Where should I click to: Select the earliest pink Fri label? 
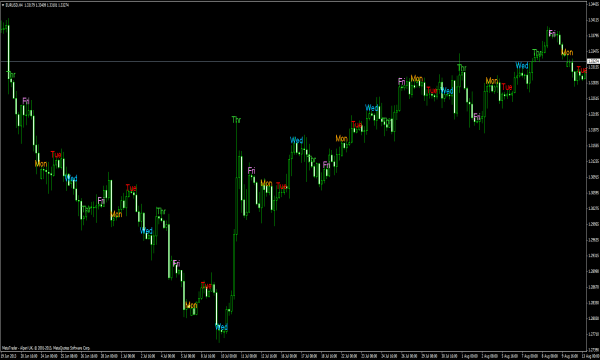[26, 101]
